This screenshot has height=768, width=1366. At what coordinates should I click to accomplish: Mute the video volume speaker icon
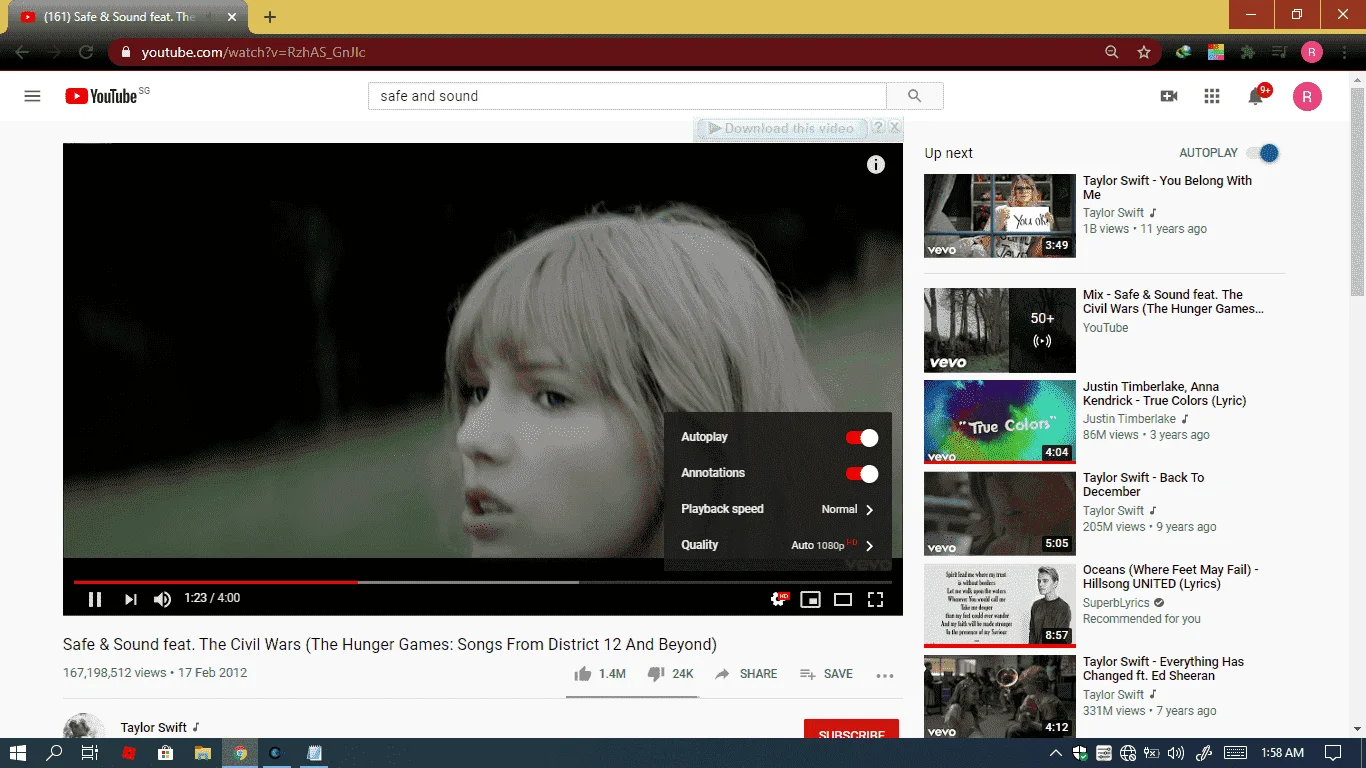coord(162,599)
